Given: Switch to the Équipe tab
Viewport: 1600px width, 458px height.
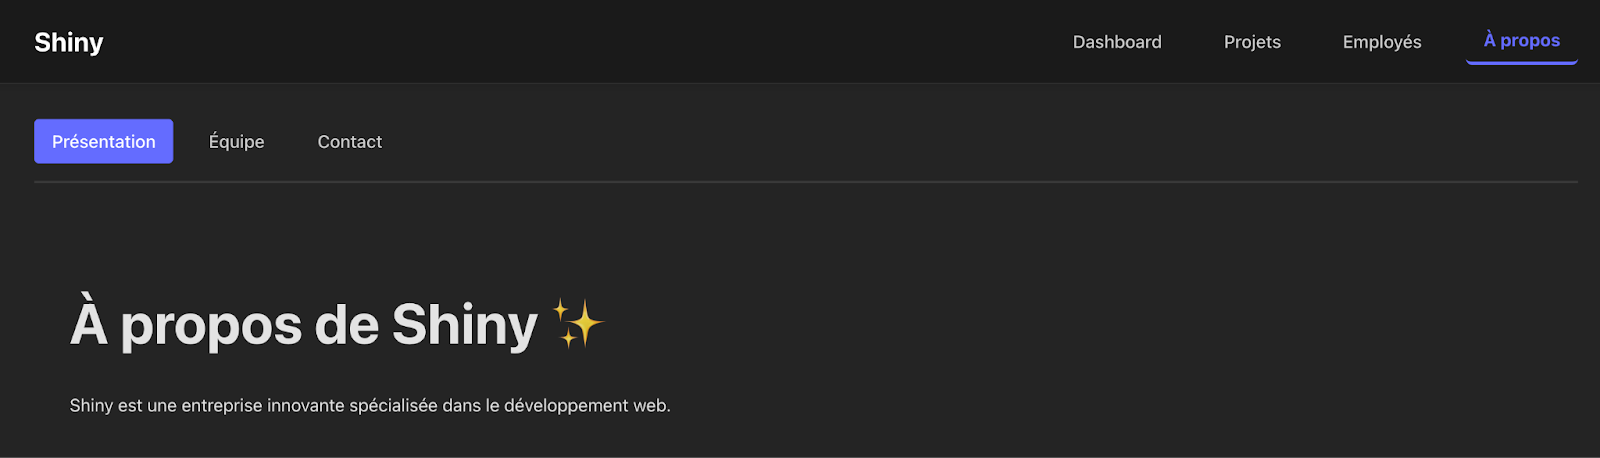Looking at the screenshot, I should [x=236, y=141].
